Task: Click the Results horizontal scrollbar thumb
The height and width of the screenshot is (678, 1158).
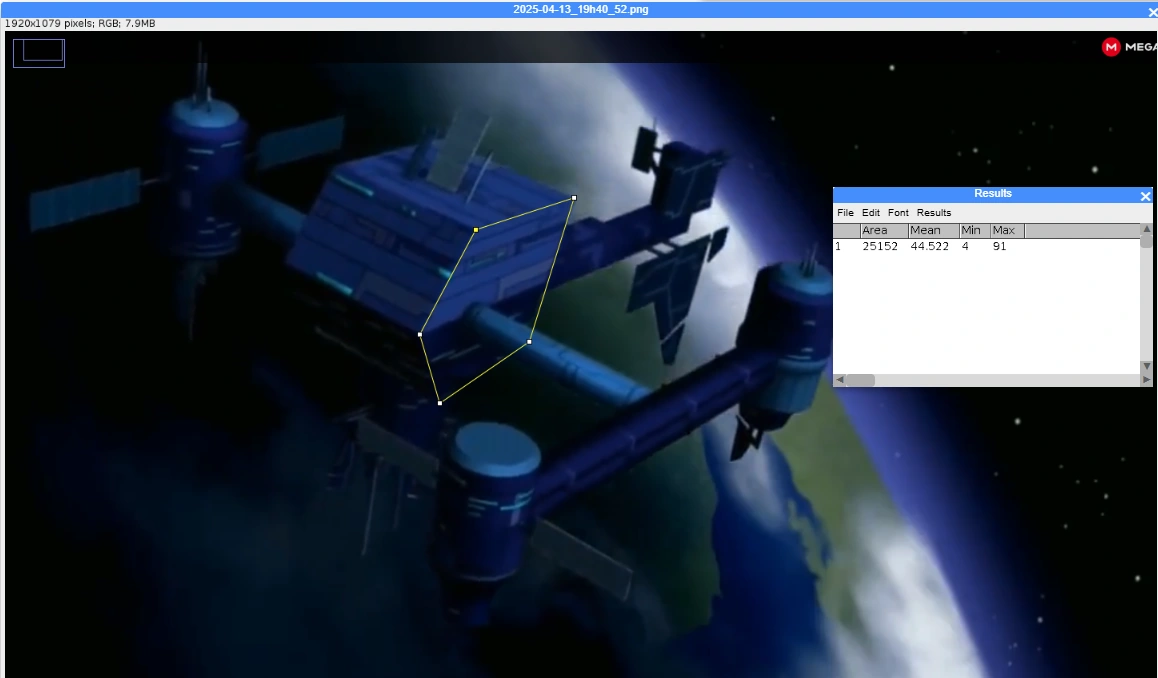Action: 860,380
